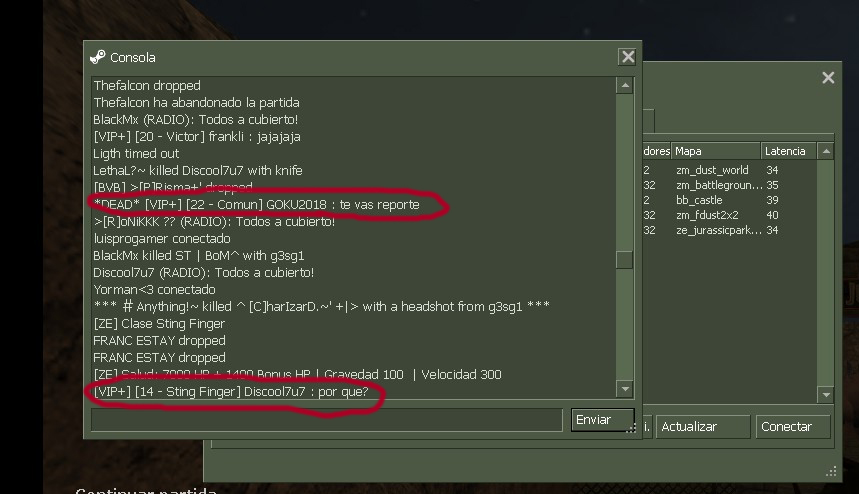Click the console scrollbar thumb

(625, 260)
